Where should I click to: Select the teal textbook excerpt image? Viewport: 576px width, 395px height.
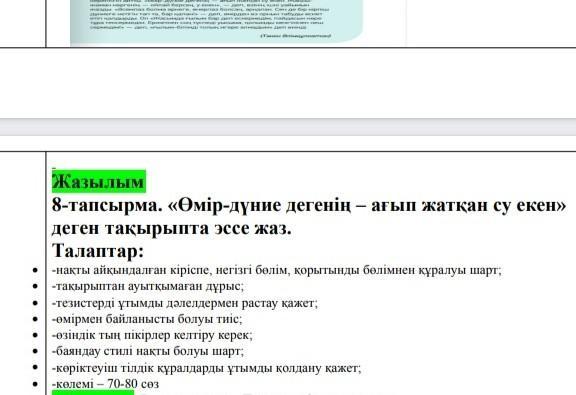coord(217,21)
